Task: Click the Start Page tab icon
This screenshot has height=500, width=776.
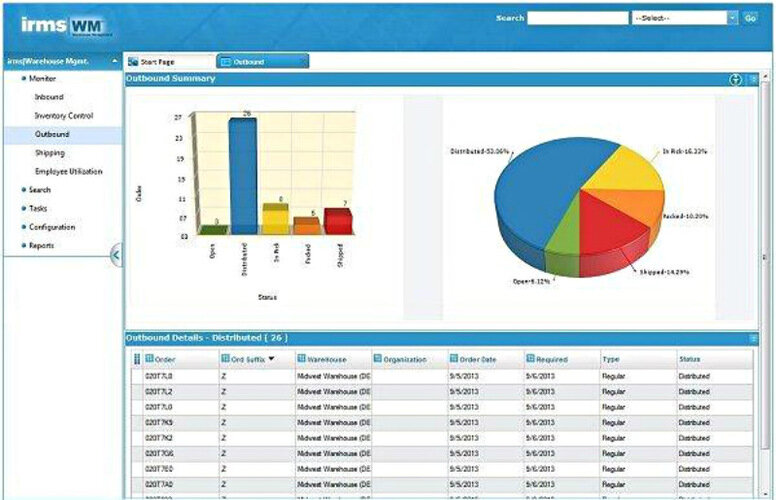Action: [x=132, y=62]
